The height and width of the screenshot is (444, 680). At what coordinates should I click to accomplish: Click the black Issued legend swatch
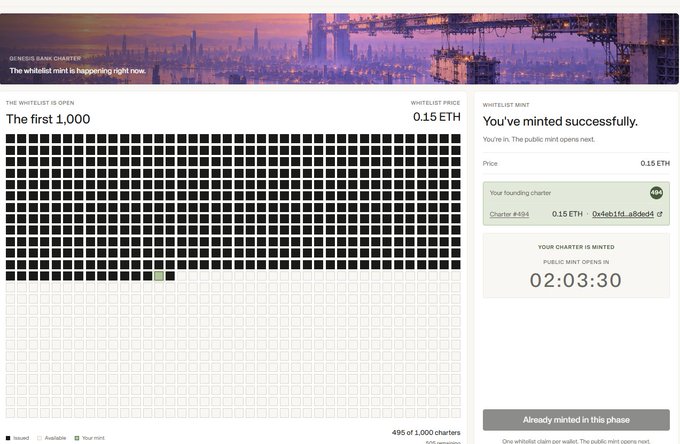click(8, 438)
